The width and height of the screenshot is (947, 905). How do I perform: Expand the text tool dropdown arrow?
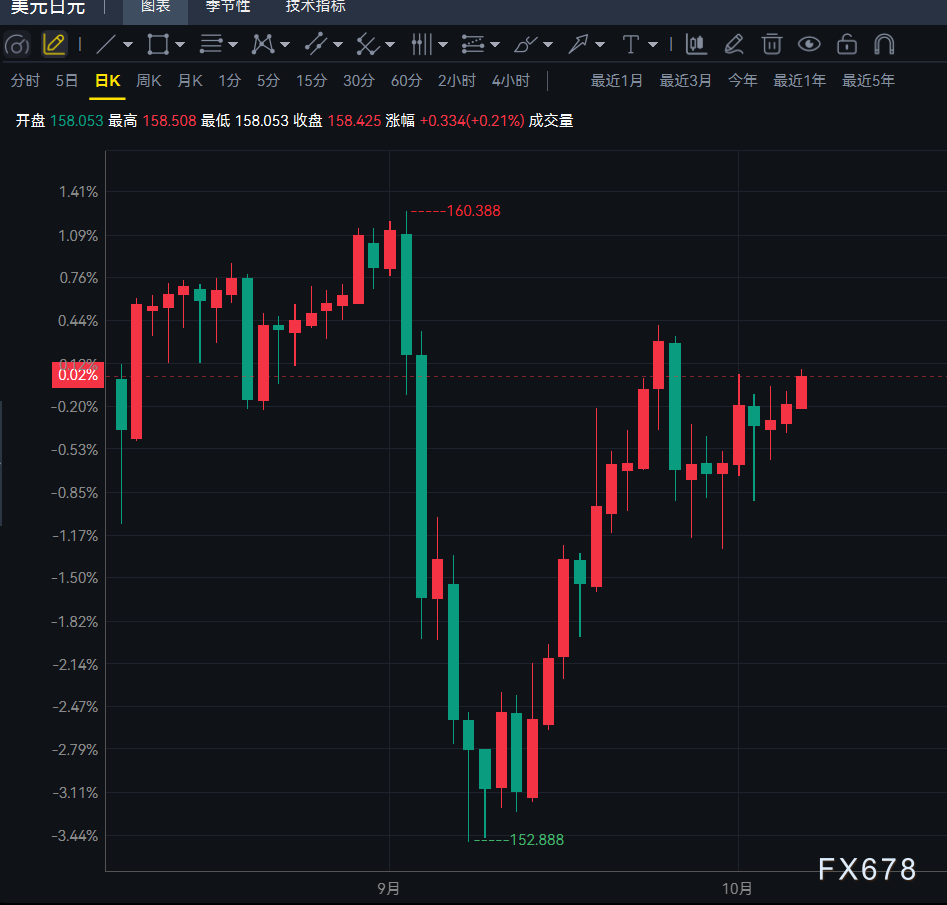click(x=653, y=44)
